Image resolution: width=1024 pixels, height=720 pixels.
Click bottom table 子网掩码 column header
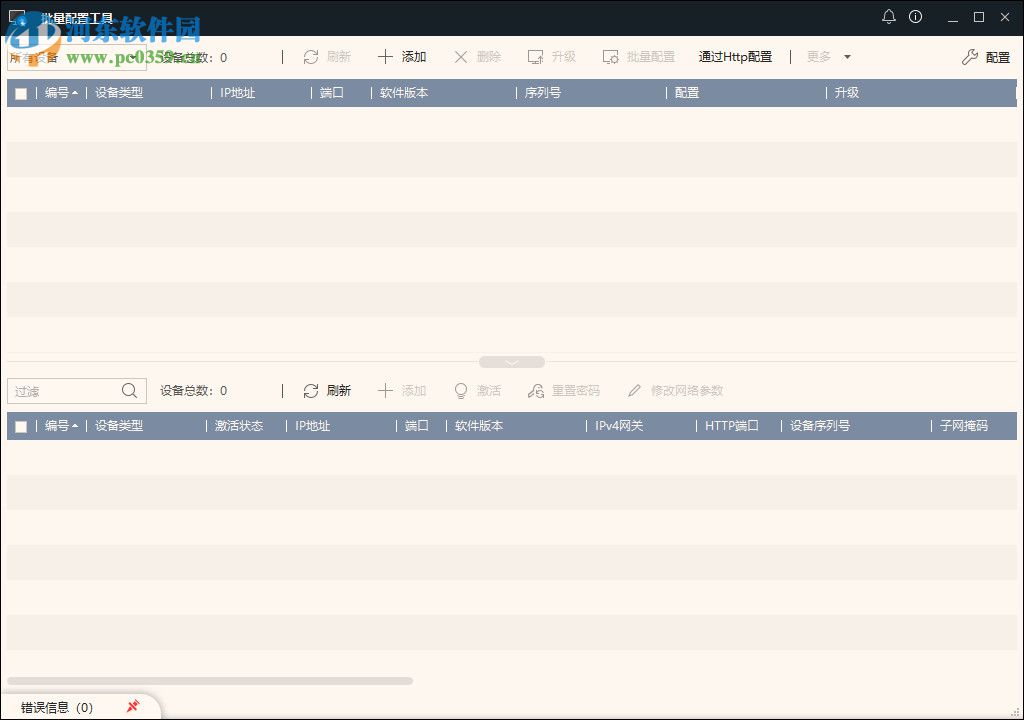pyautogui.click(x=964, y=426)
